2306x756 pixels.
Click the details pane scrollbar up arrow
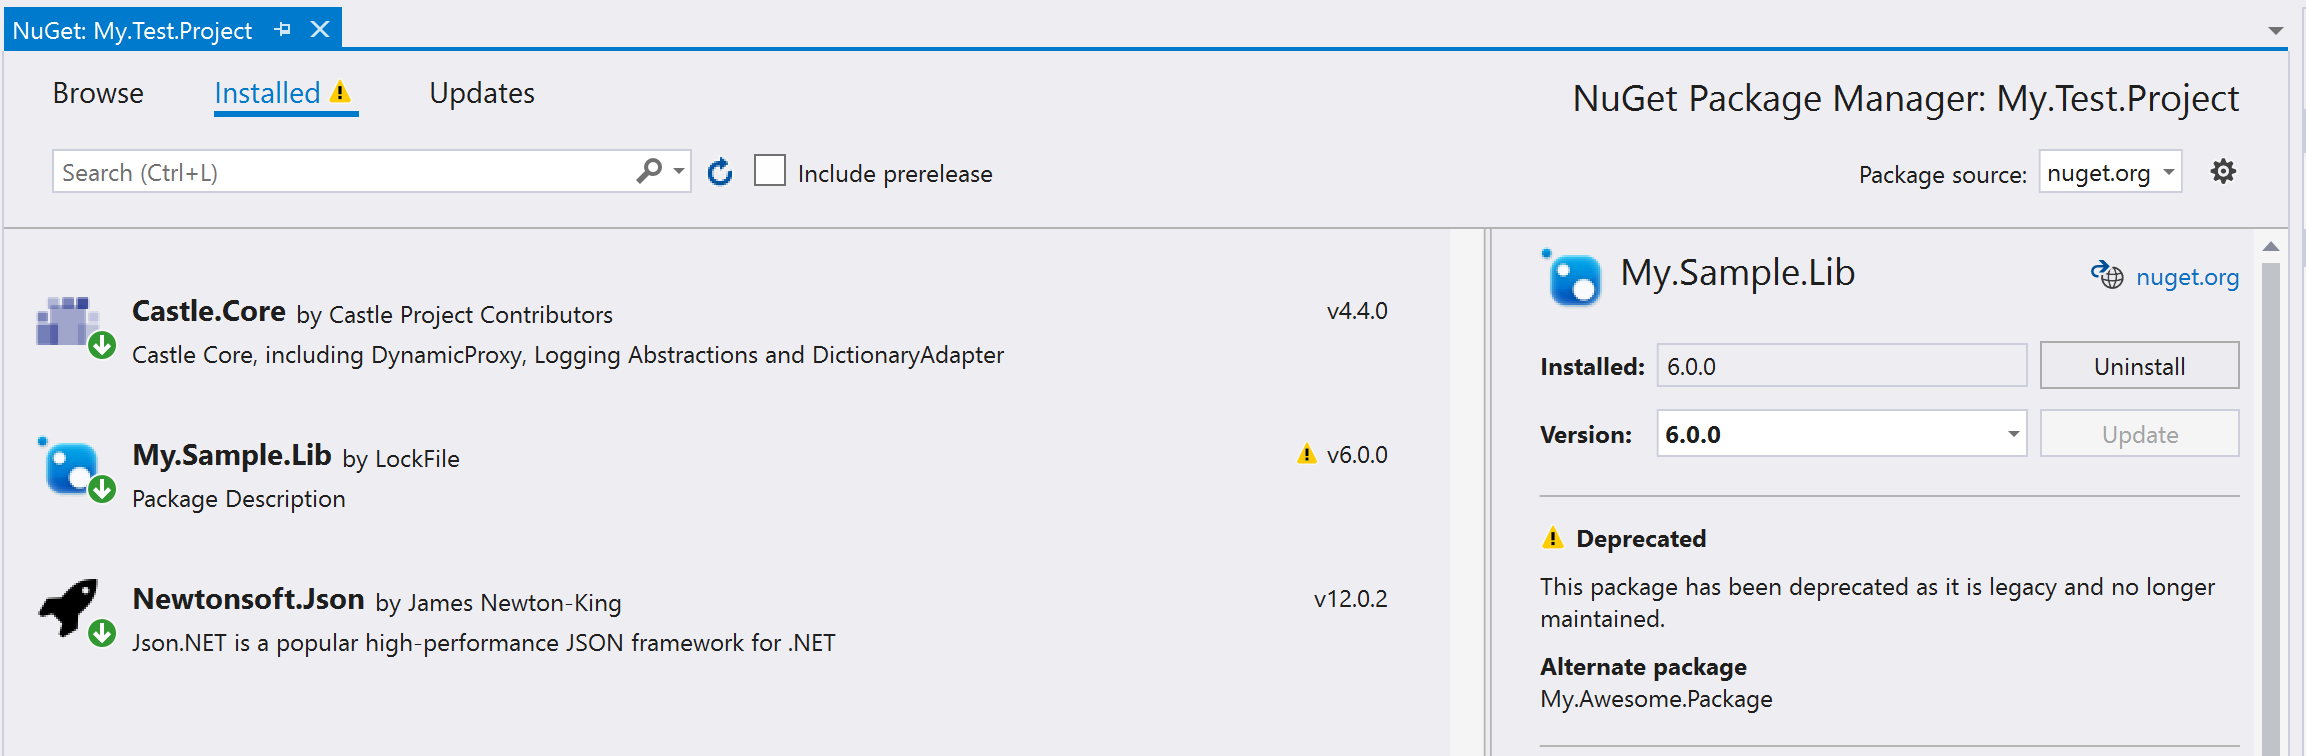tap(2271, 246)
